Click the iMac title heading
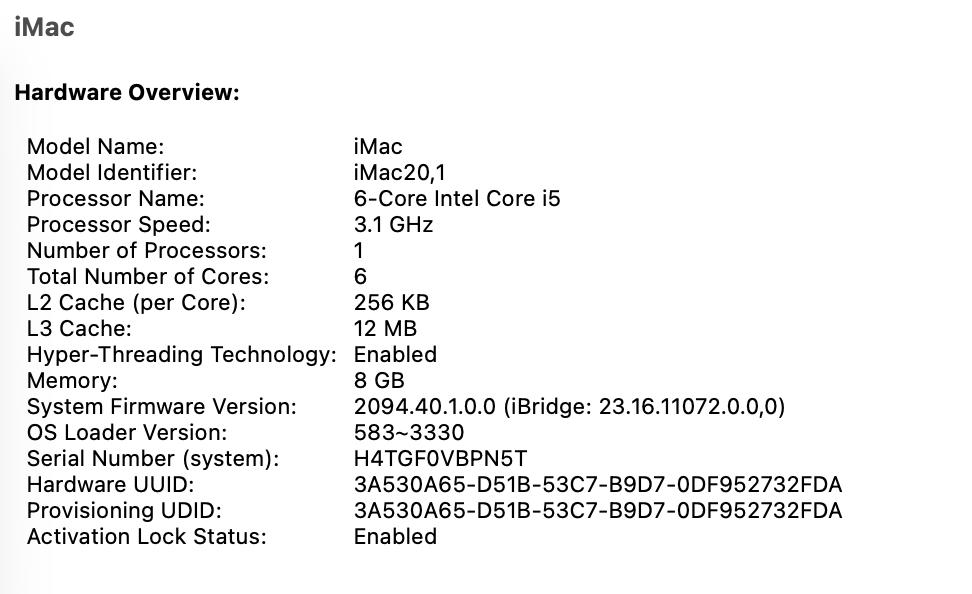 coord(44,27)
